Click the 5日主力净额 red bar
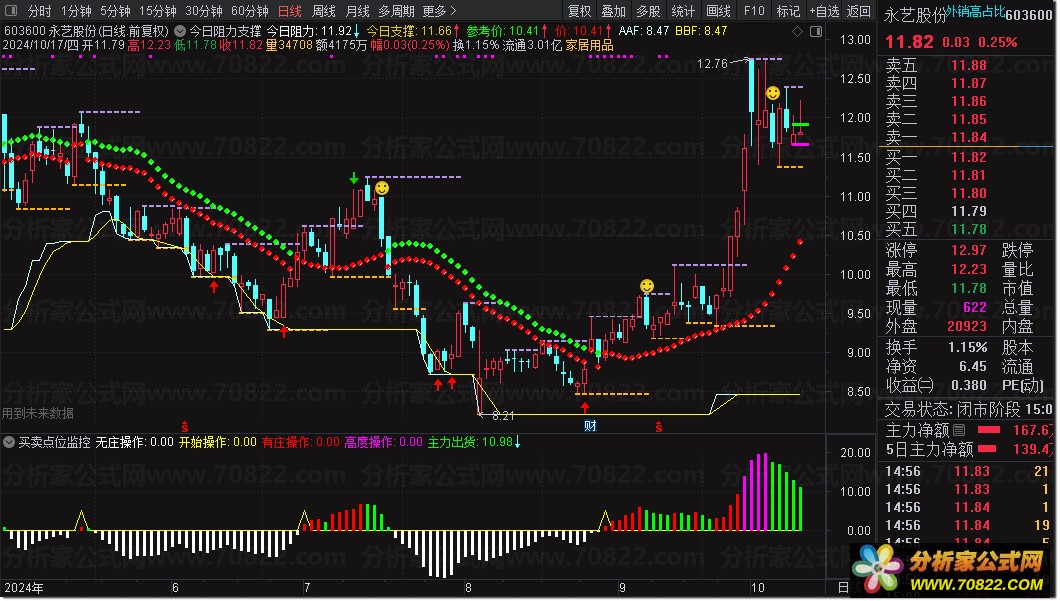1060x601 pixels. tap(988, 448)
